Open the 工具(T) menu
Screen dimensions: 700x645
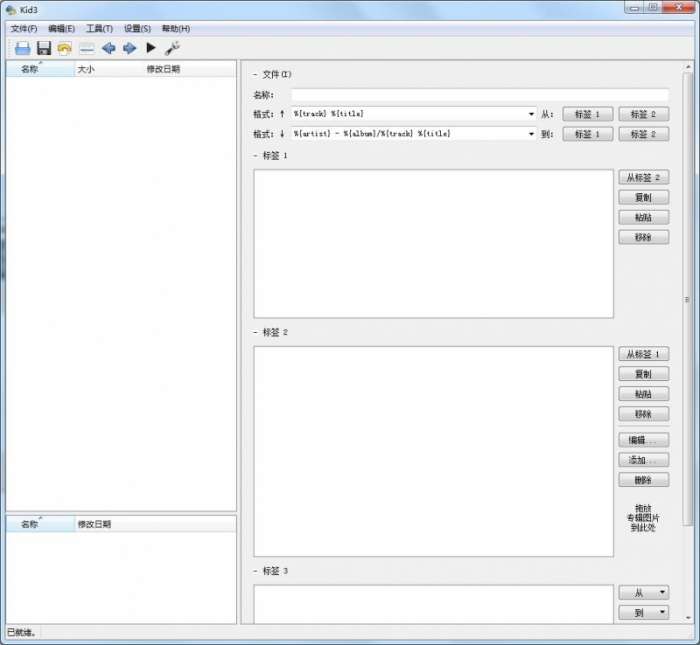[x=100, y=29]
